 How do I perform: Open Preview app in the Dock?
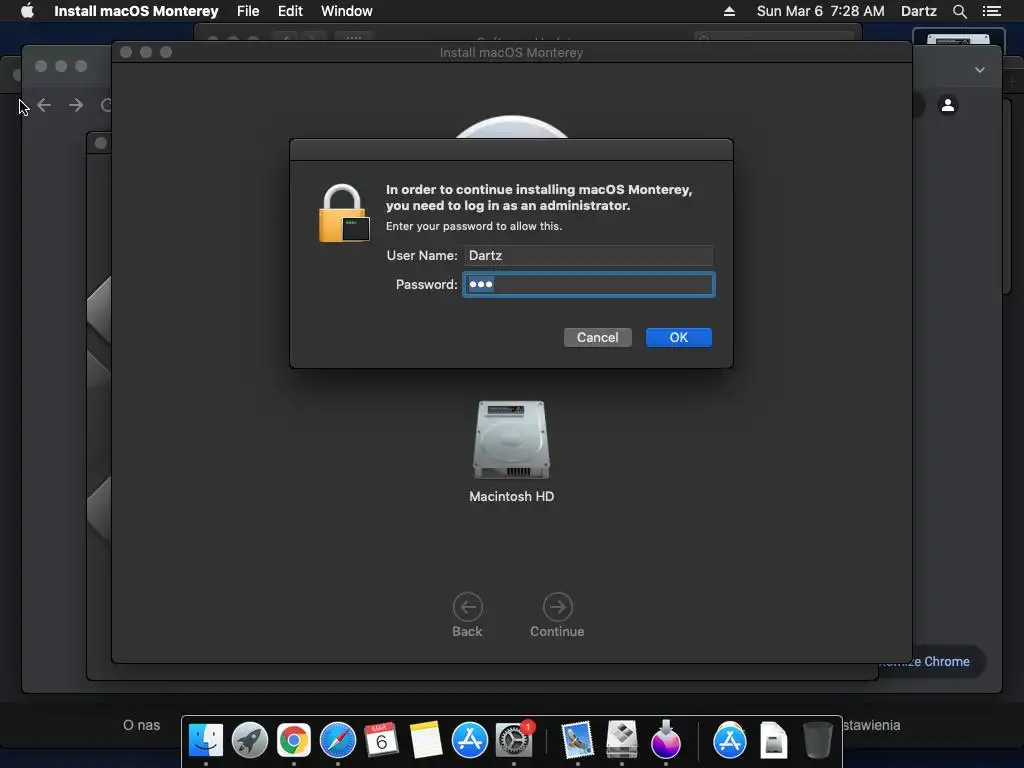[577, 741]
